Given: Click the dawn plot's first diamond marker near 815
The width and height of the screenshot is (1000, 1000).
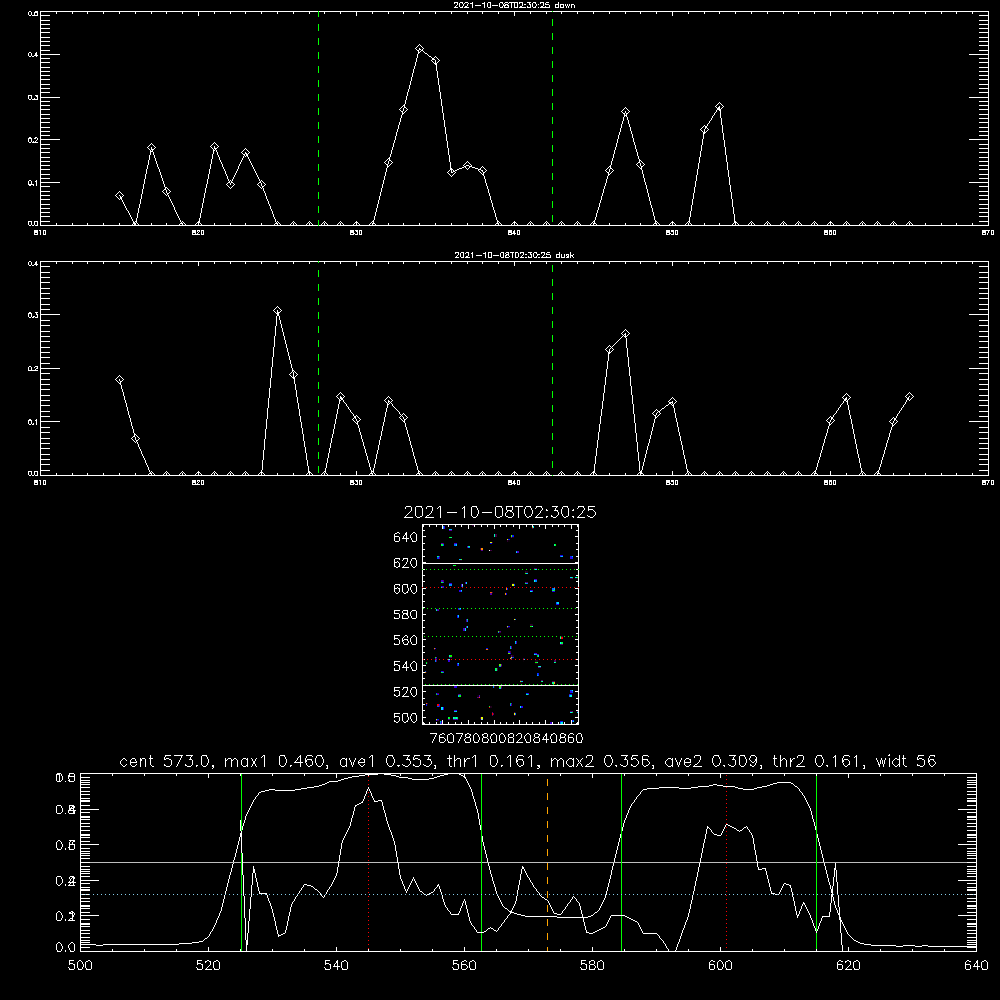Looking at the screenshot, I should tap(119, 196).
